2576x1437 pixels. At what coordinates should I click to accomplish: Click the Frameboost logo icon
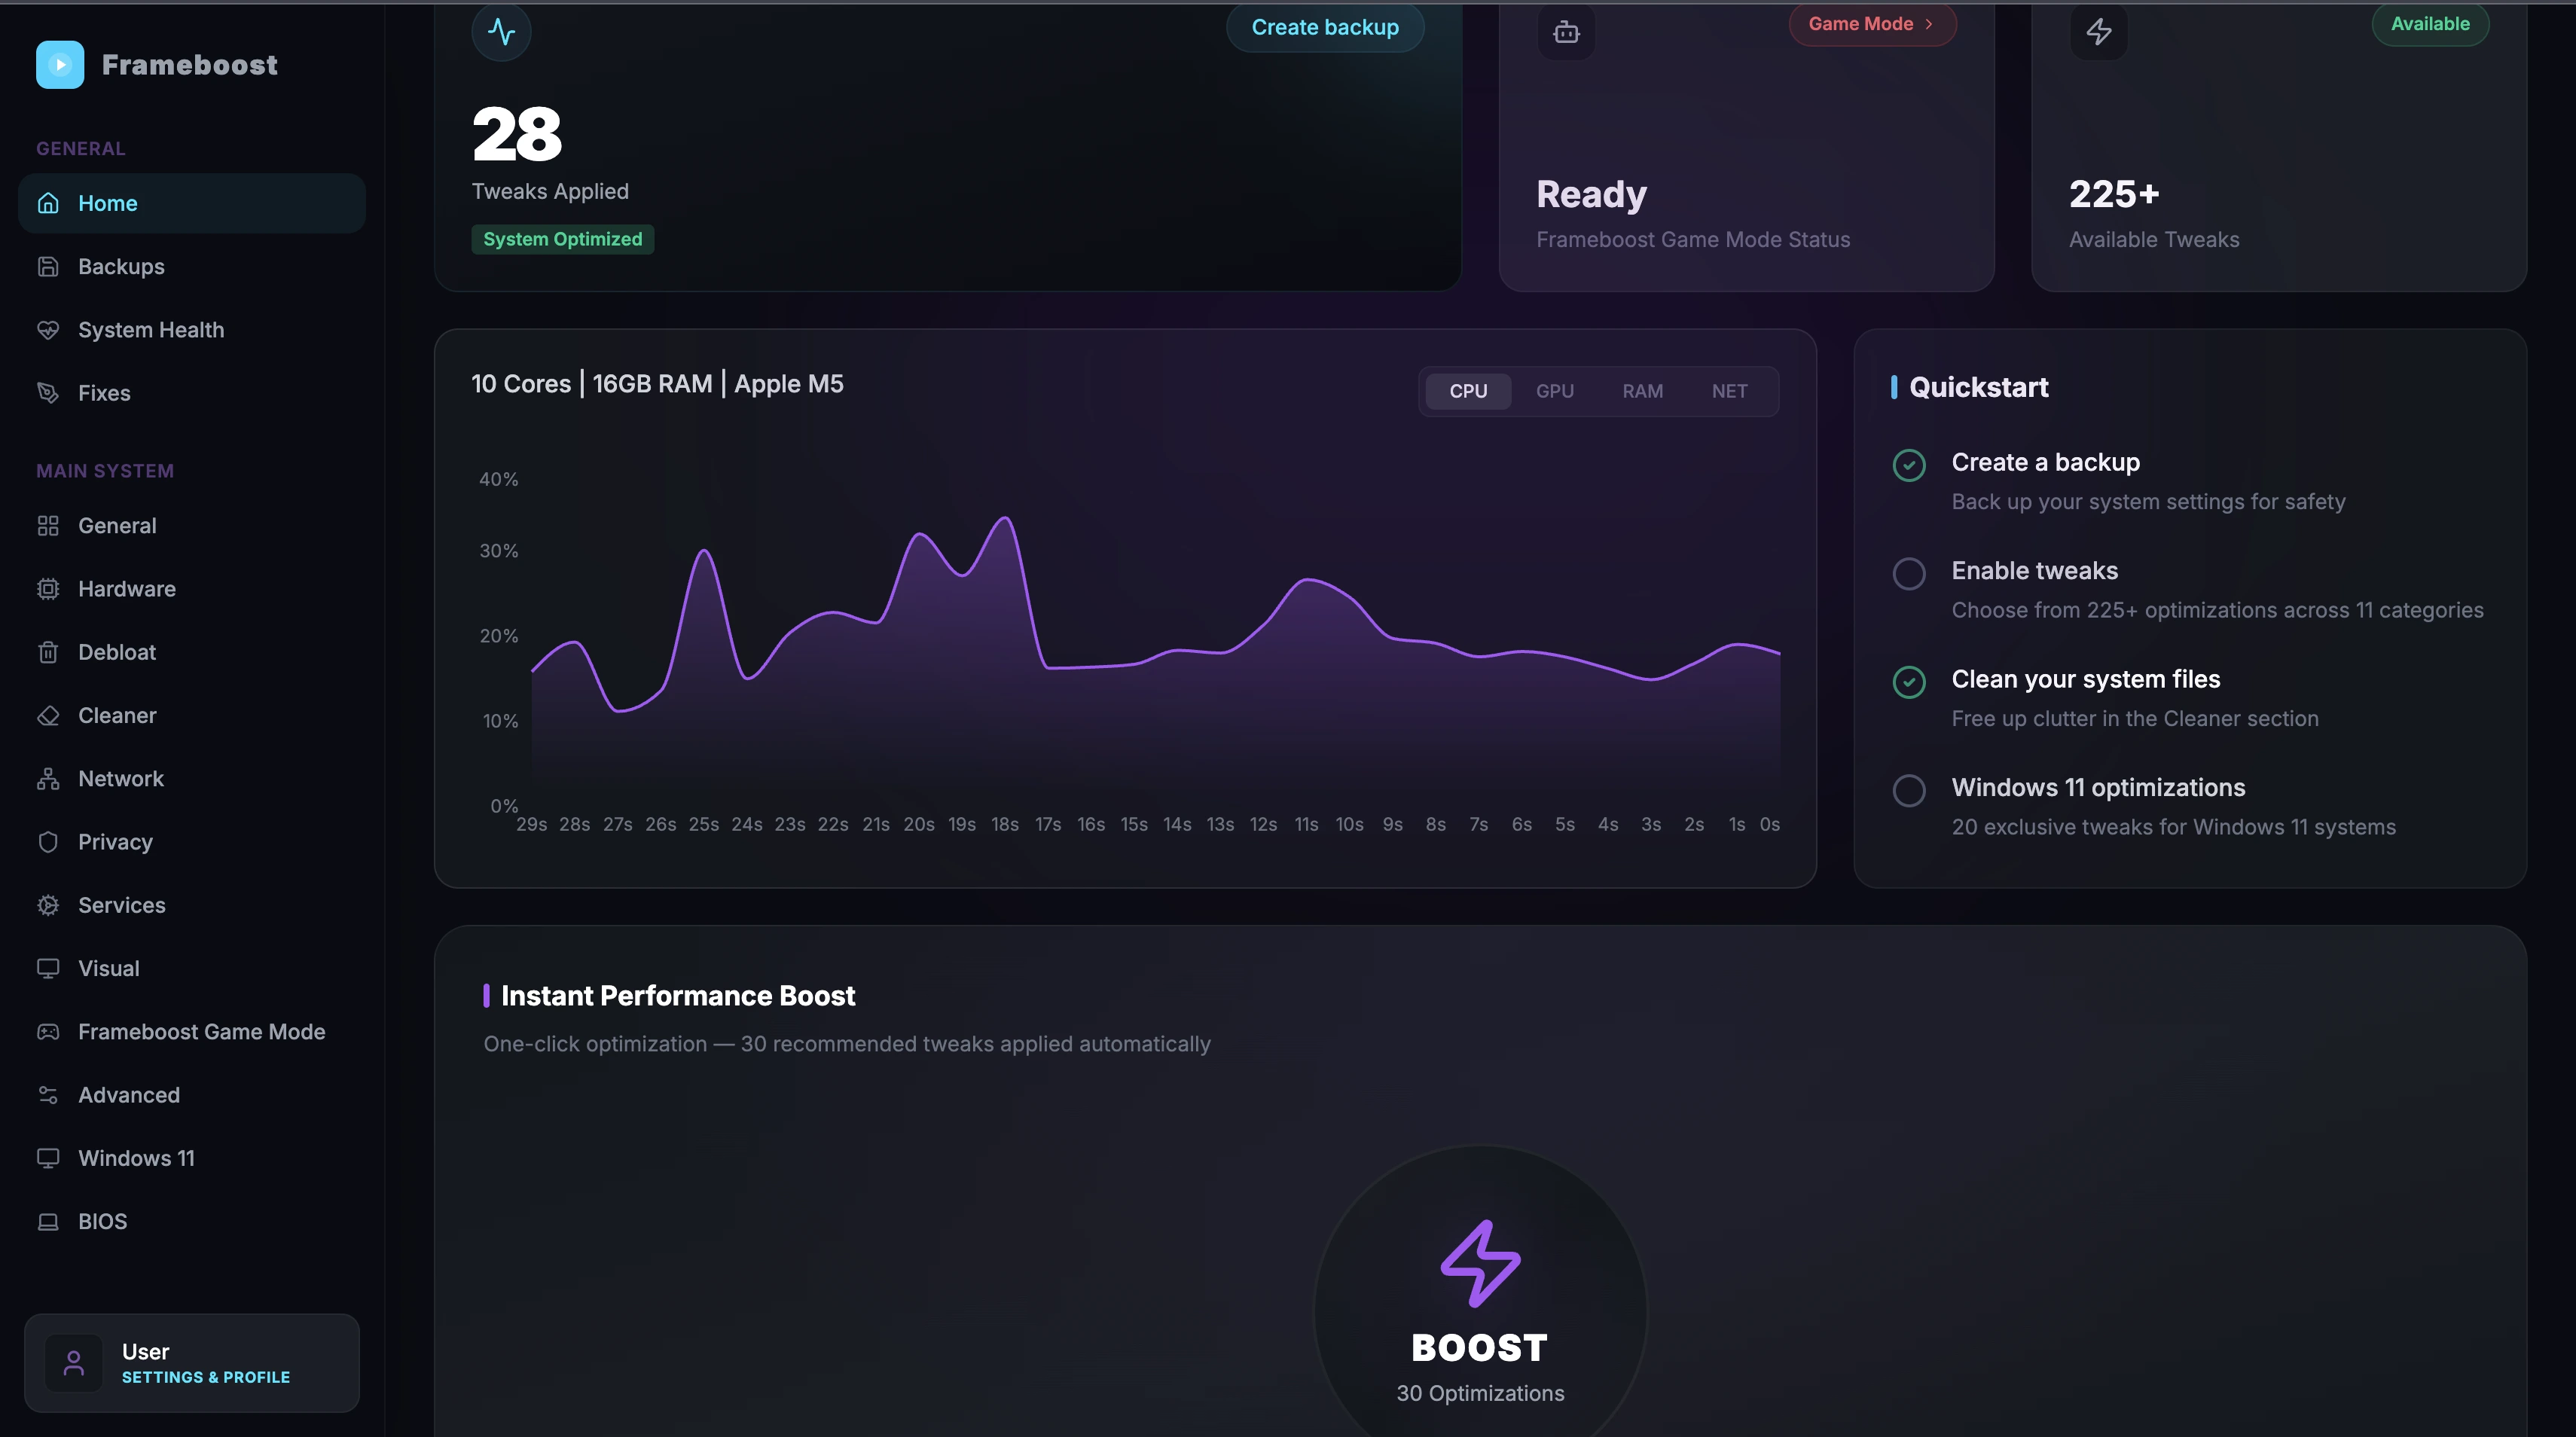(x=60, y=65)
